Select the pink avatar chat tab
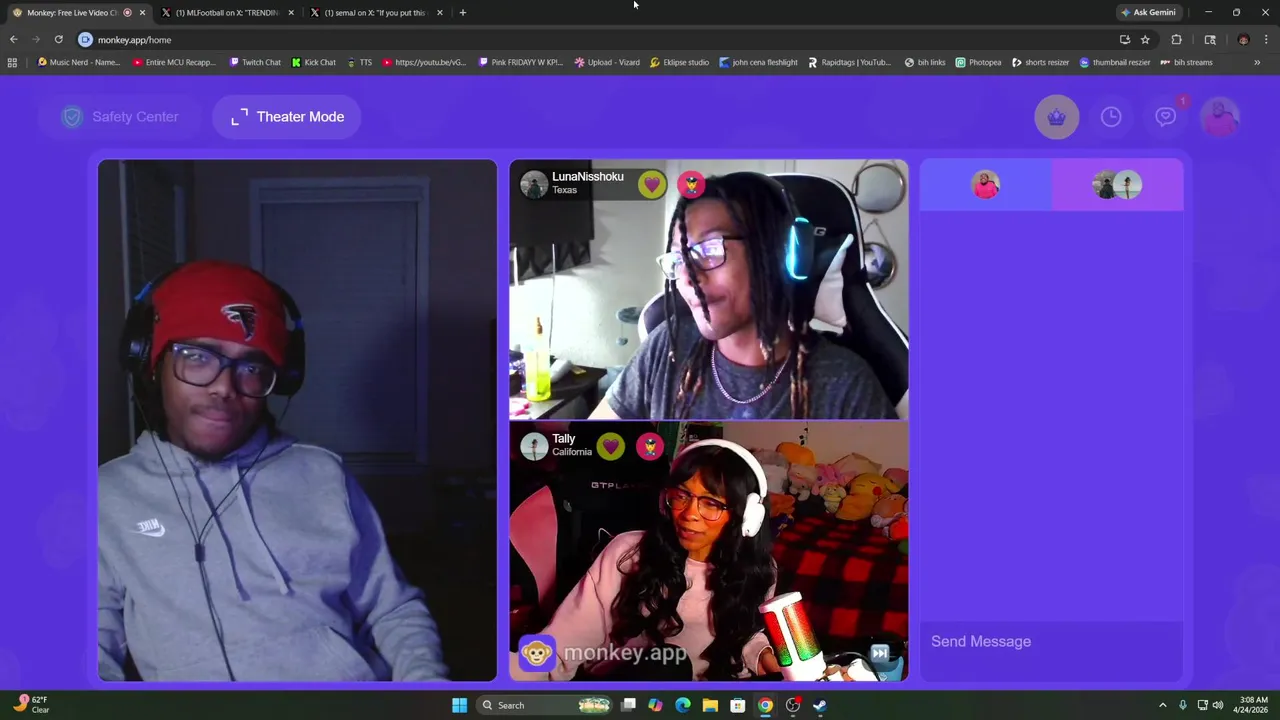This screenshot has width=1280, height=720. 986,185
